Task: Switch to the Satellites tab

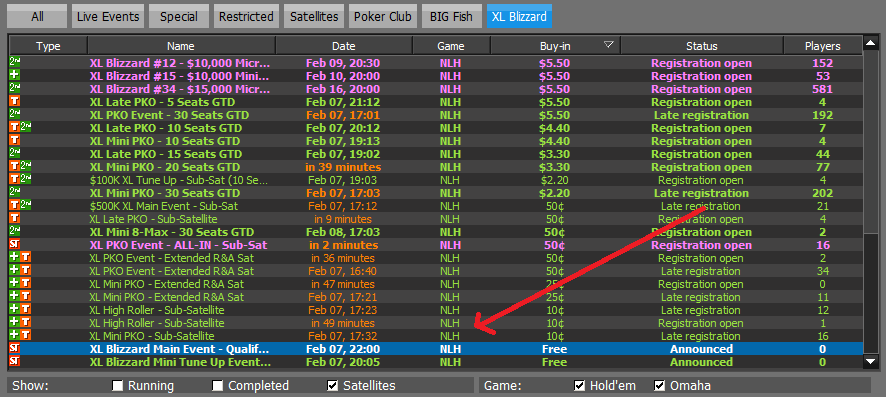Action: (x=314, y=16)
